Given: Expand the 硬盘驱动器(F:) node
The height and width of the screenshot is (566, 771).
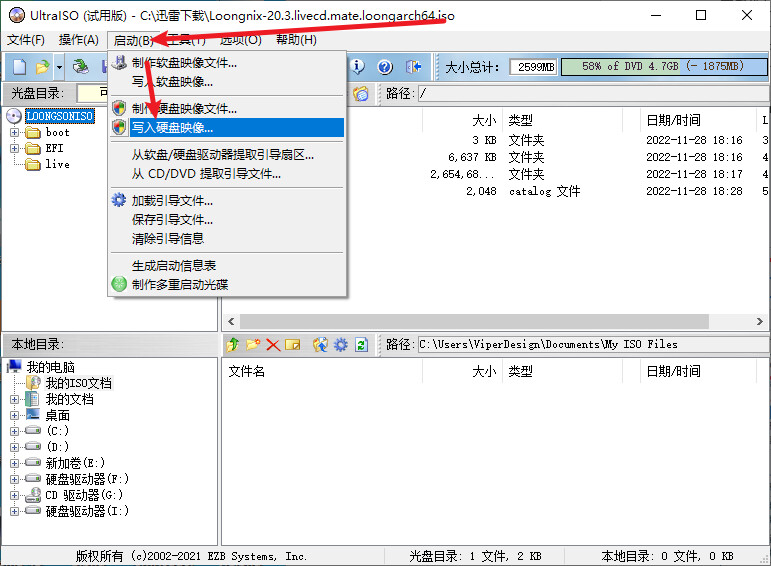Looking at the screenshot, I should 14,479.
